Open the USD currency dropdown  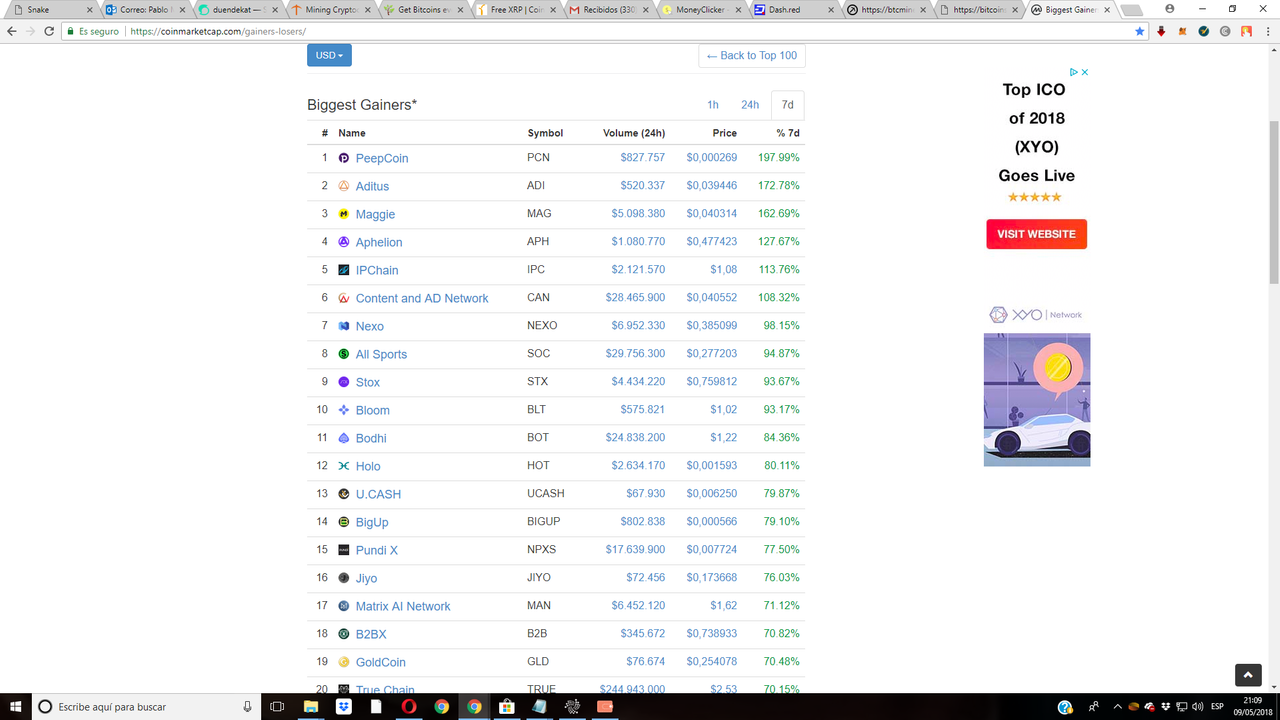(x=329, y=55)
